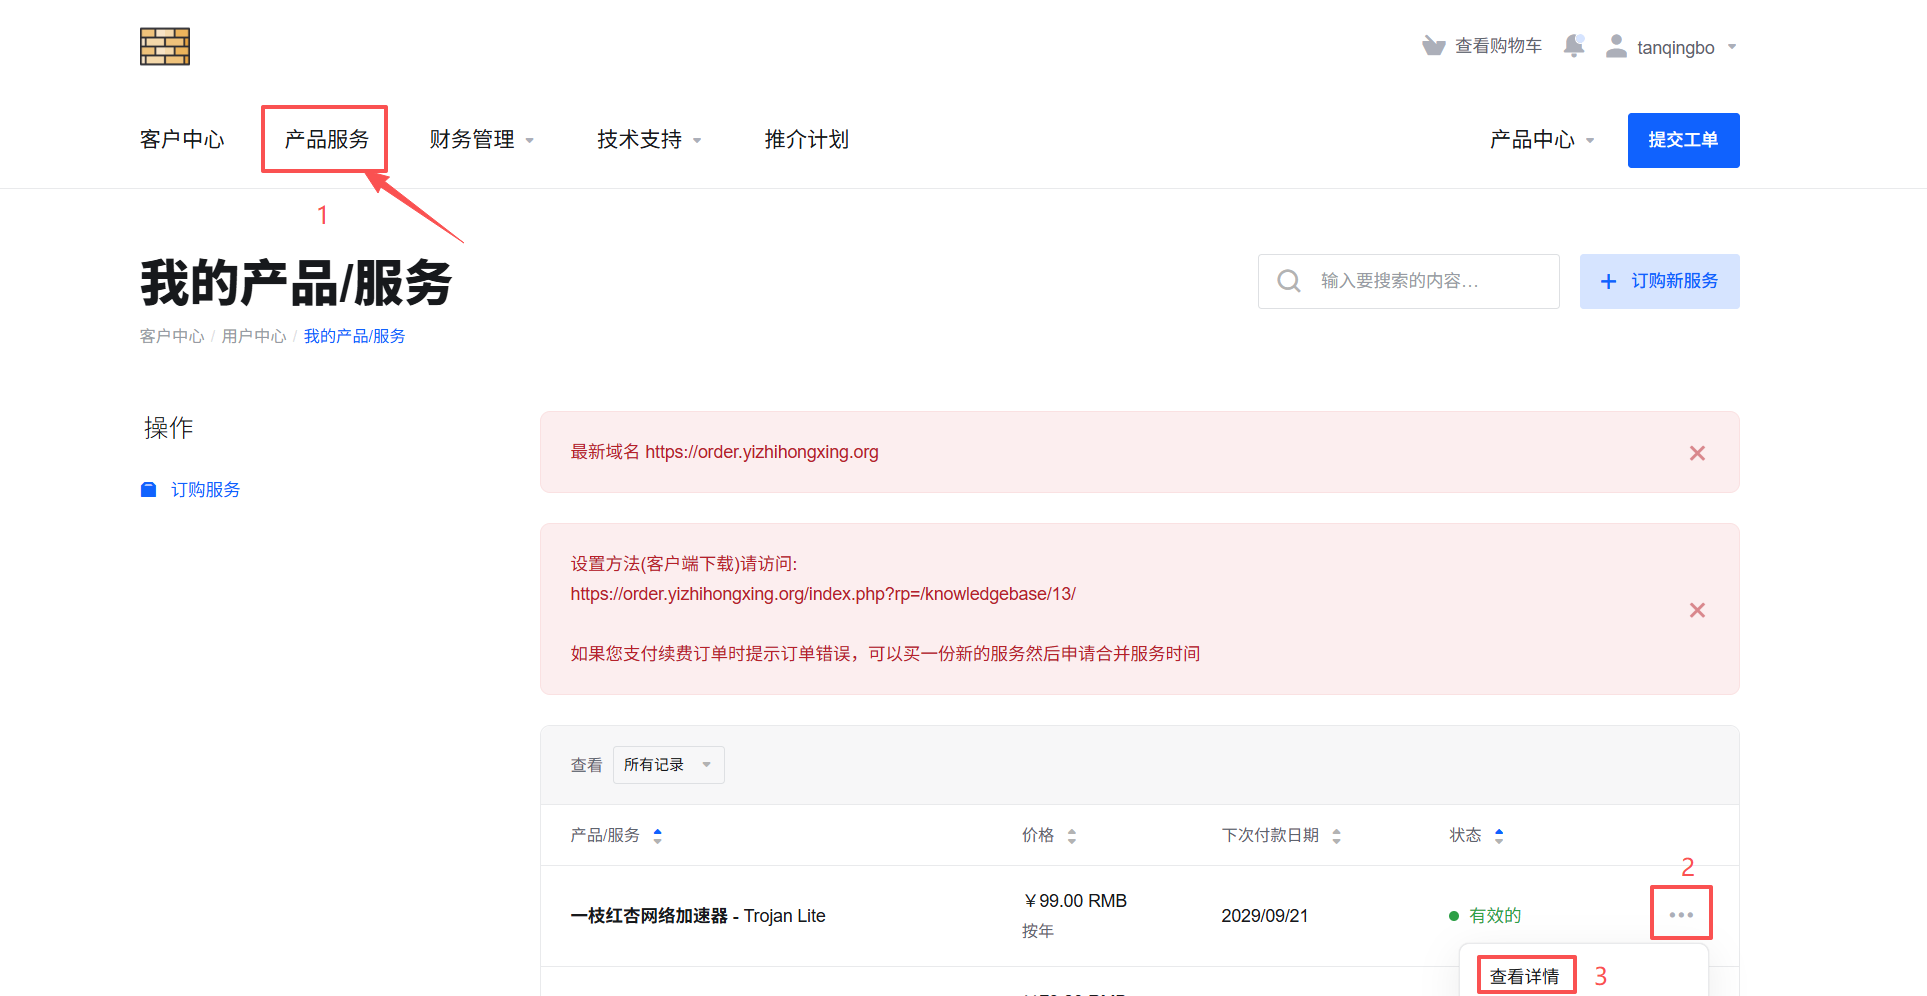Click the 订购新服务 button

pyautogui.click(x=1659, y=281)
